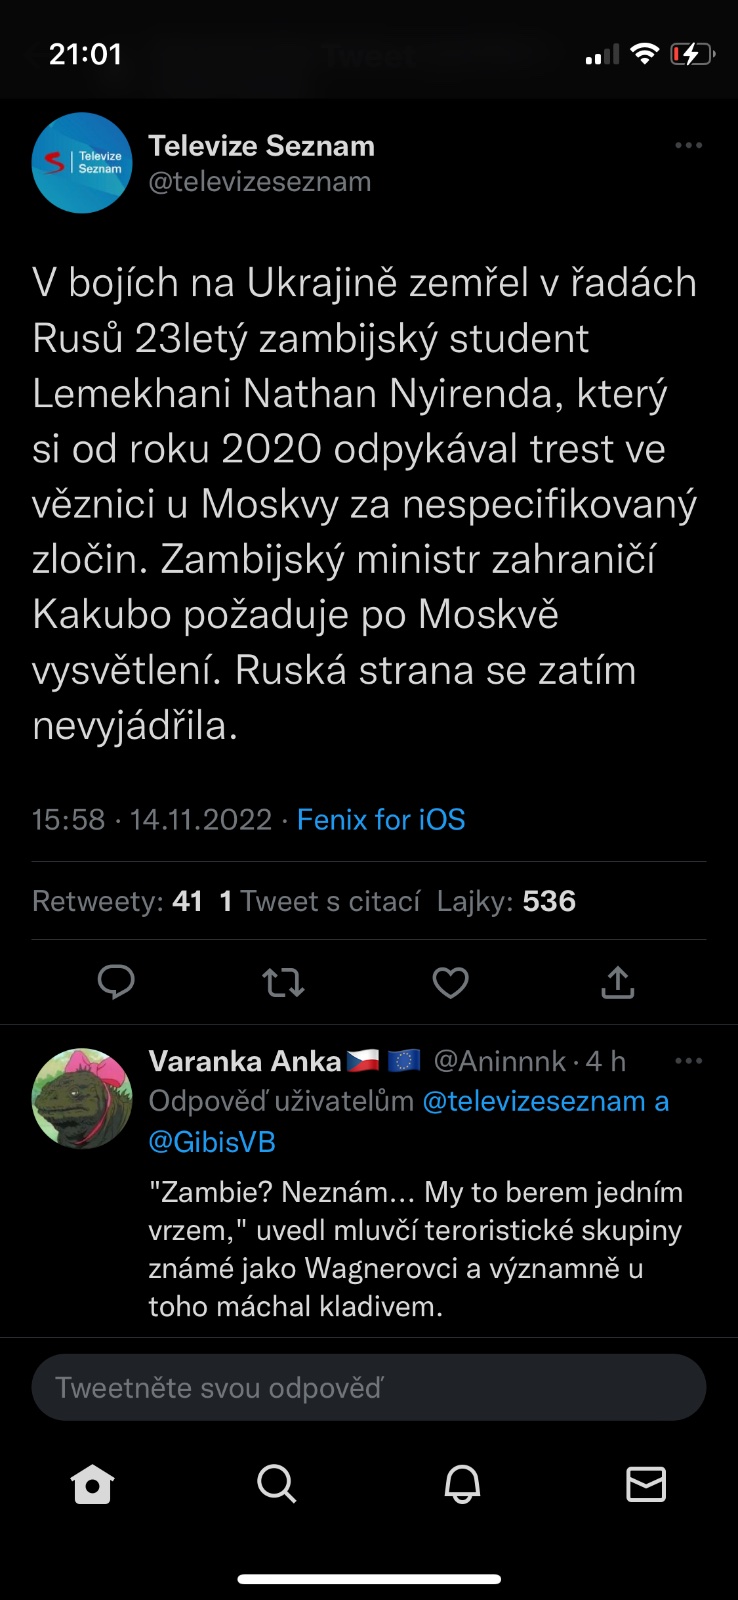Open the @GibisVB mention link

coord(212,1142)
